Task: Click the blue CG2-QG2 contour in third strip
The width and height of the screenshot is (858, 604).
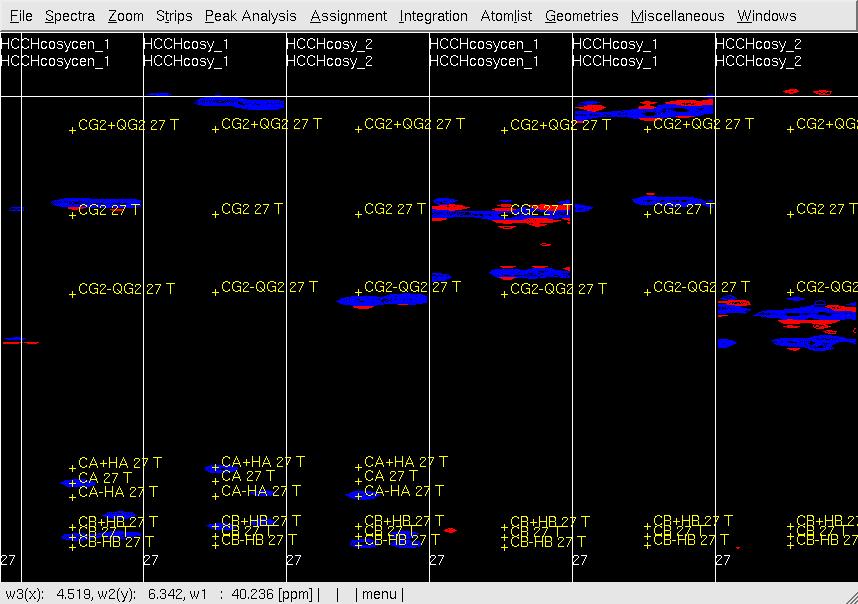Action: pos(380,300)
